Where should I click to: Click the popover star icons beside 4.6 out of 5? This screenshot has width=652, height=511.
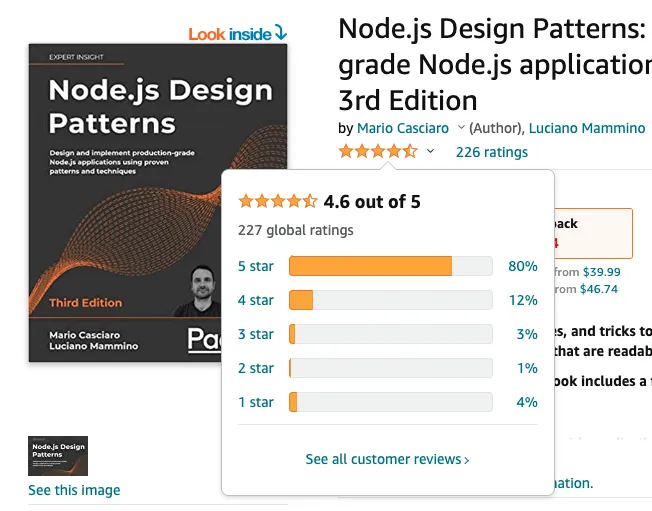click(278, 201)
